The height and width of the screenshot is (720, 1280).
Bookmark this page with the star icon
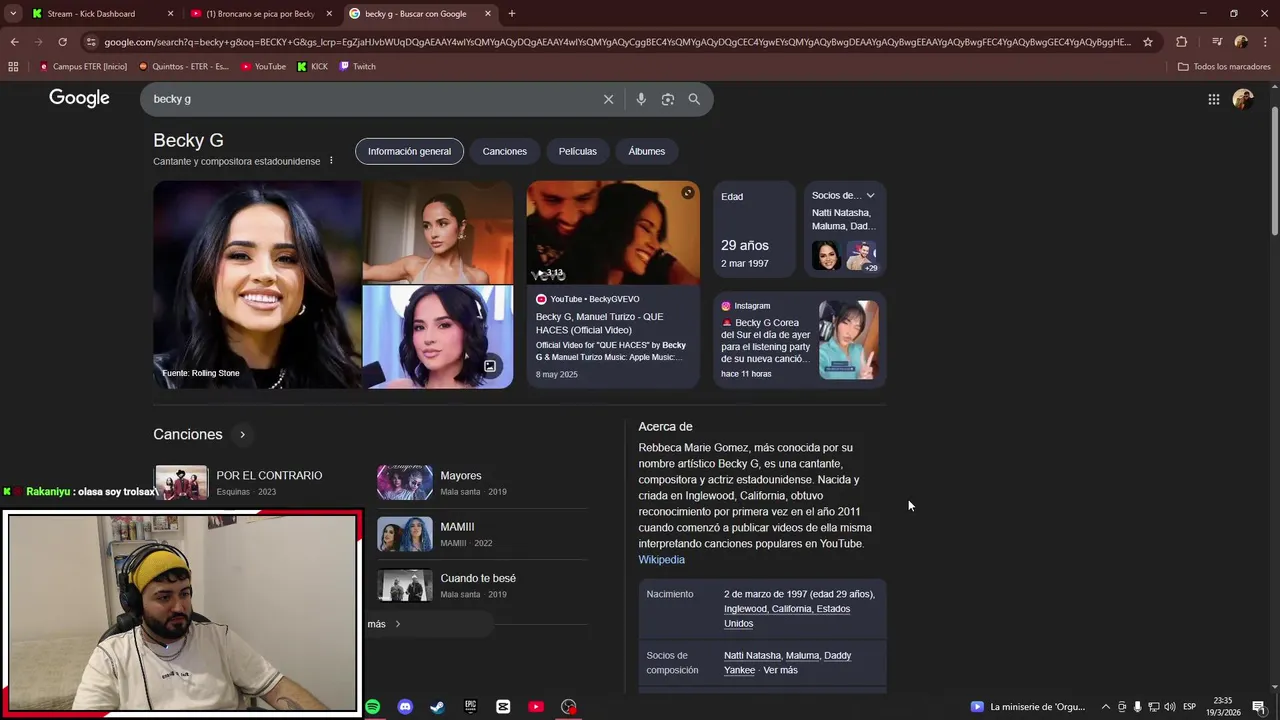(x=1148, y=42)
